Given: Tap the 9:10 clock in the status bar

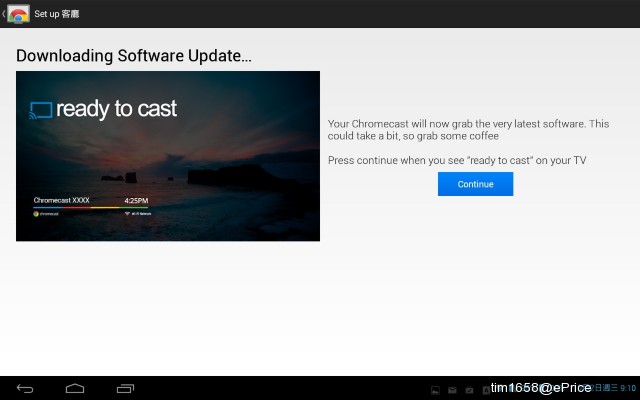Looking at the screenshot, I should click(628, 388).
